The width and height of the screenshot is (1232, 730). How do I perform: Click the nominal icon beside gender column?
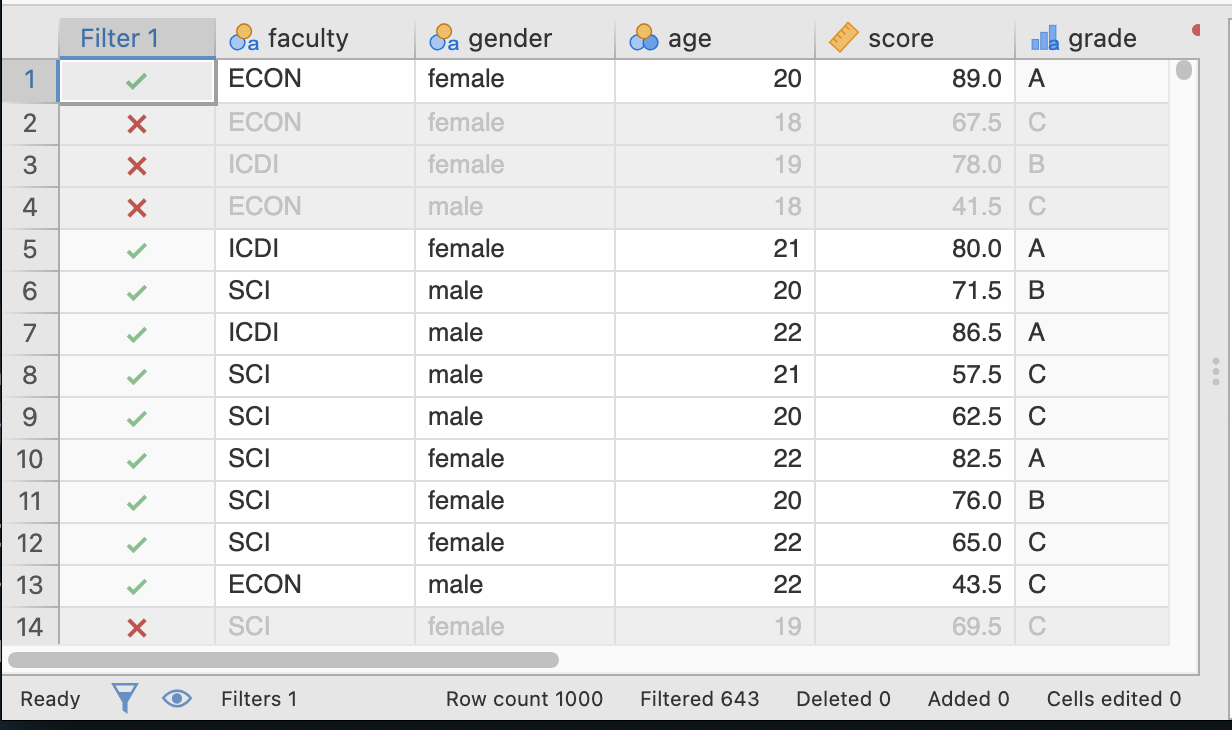pyautogui.click(x=444, y=39)
